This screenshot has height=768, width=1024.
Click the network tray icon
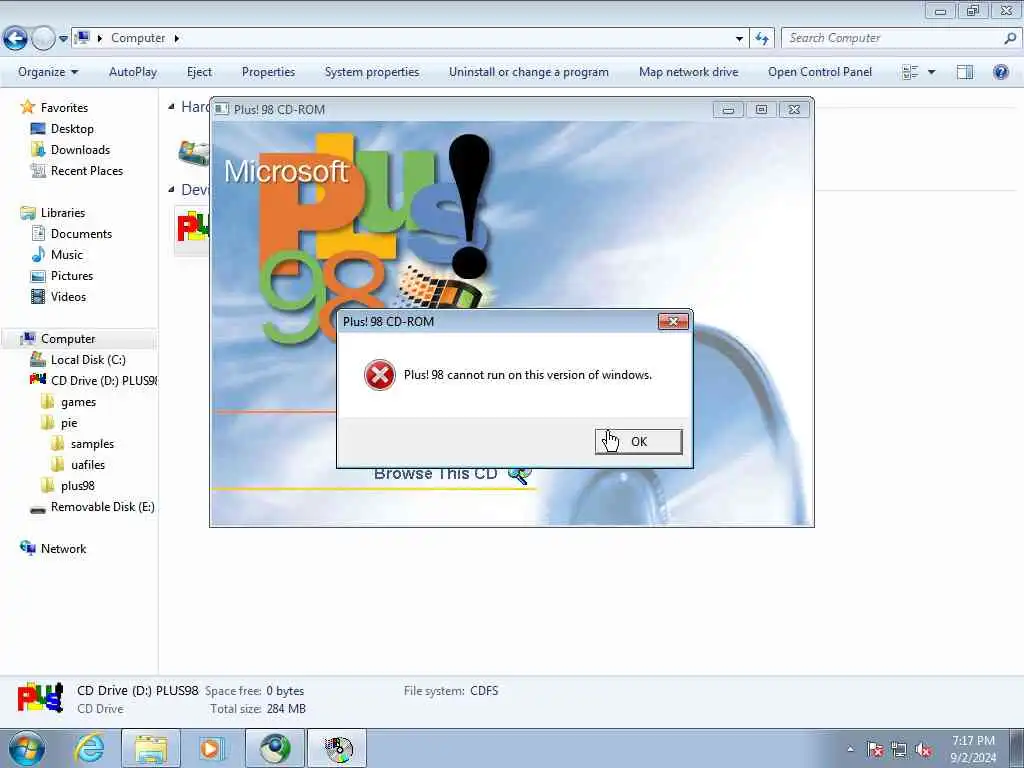(899, 749)
